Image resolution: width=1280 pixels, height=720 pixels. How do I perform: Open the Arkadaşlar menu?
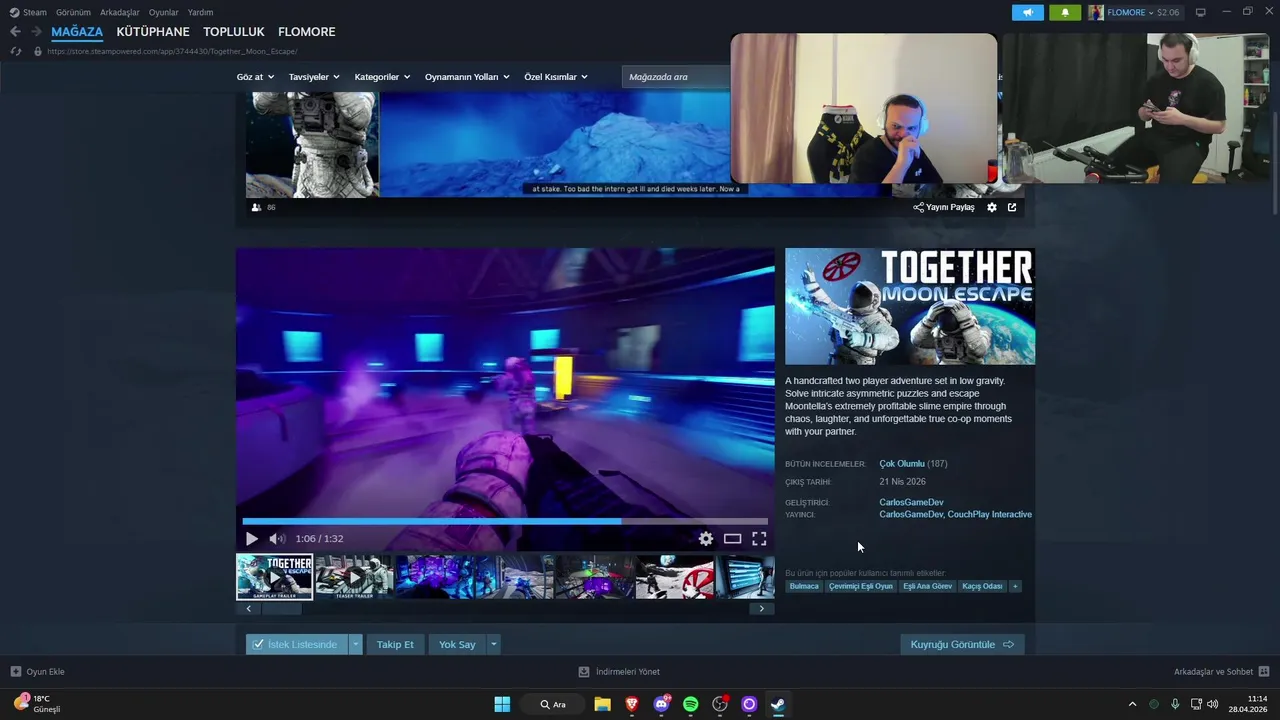[x=120, y=12]
